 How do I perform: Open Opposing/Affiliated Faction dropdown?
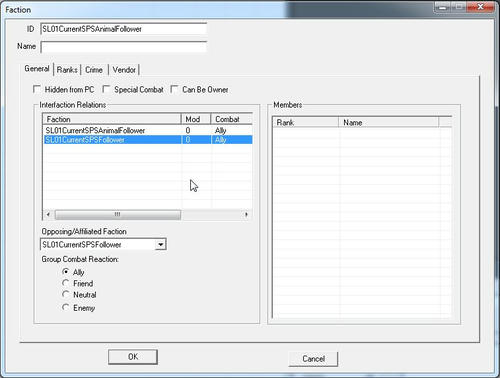pos(161,244)
